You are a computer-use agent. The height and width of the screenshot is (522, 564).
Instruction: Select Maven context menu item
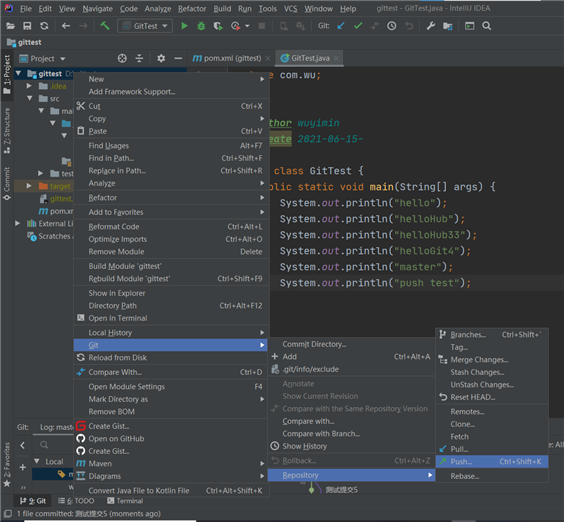click(171, 464)
